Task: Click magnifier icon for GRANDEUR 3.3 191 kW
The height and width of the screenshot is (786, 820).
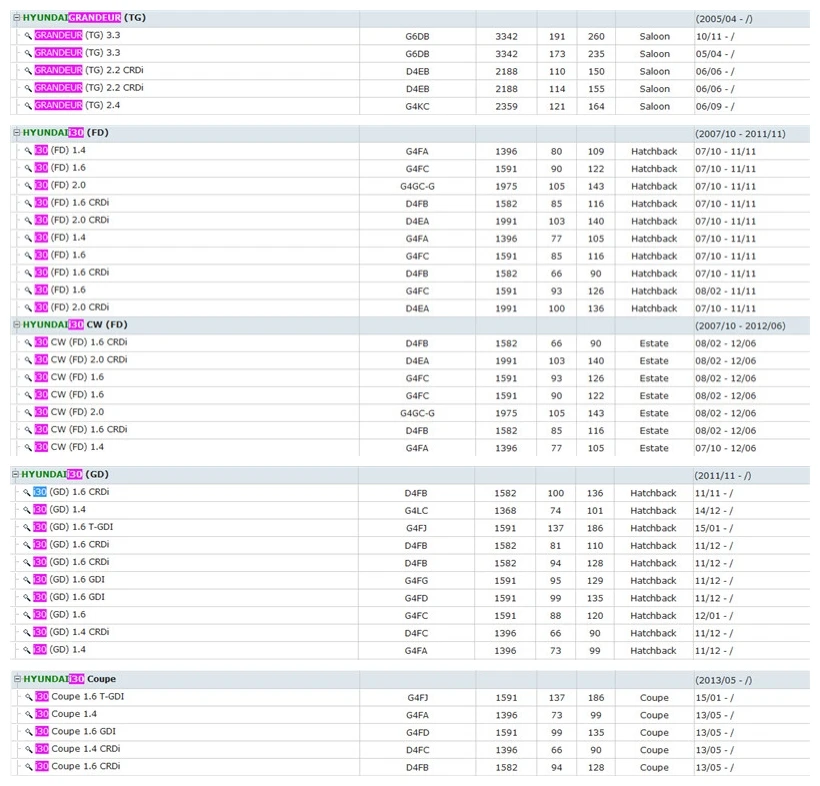Action: click(x=28, y=36)
